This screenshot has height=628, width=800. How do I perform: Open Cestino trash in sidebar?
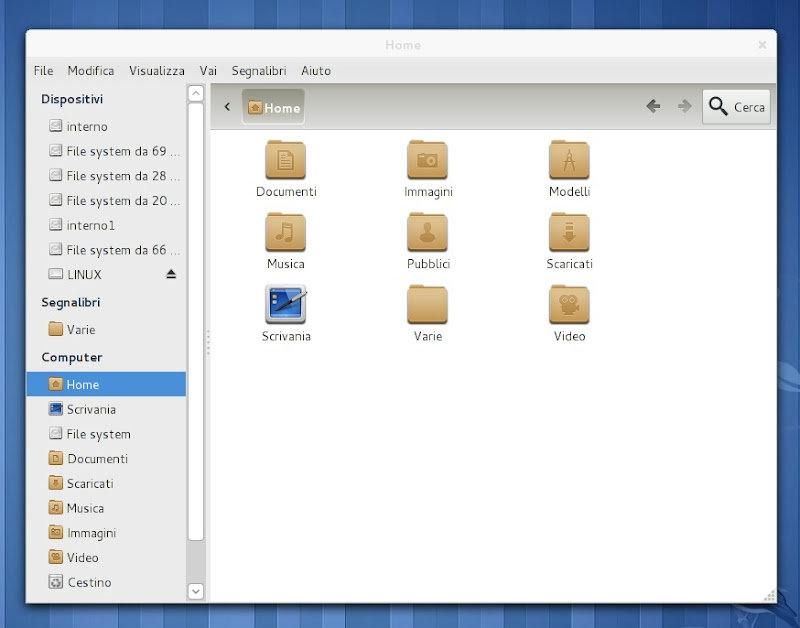click(106, 582)
